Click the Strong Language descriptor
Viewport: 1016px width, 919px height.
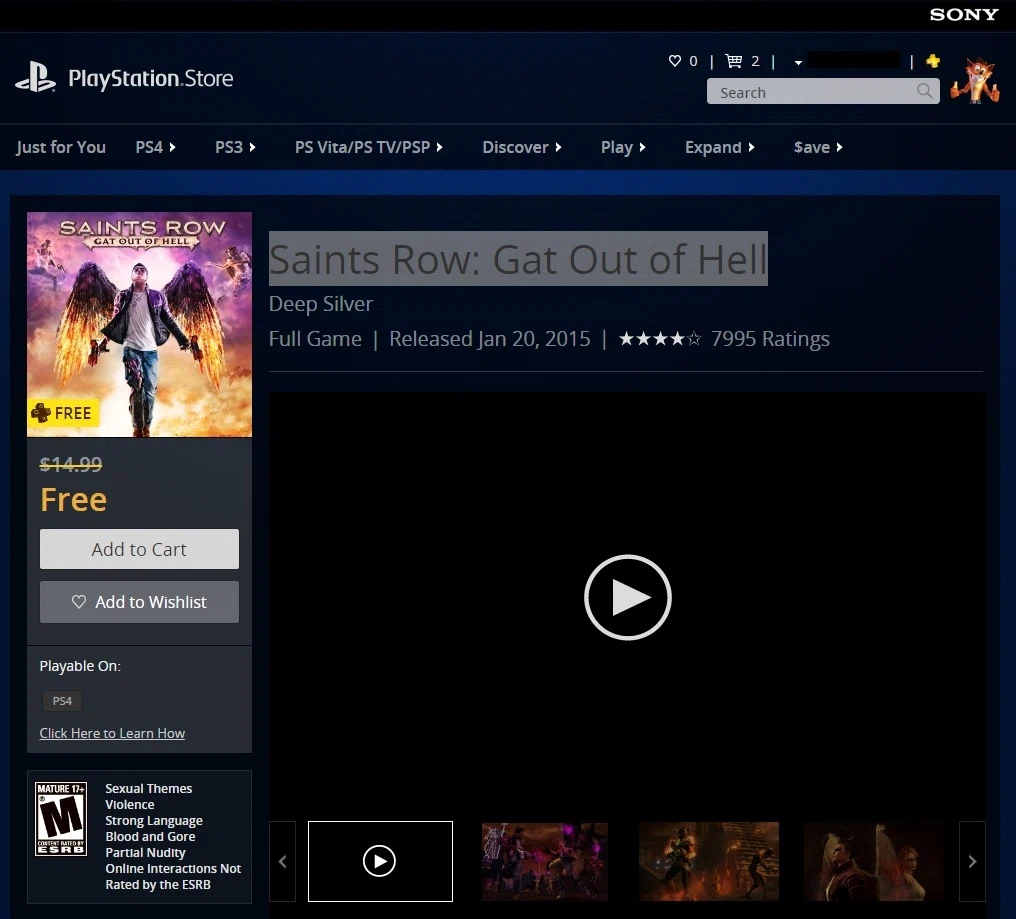154,820
